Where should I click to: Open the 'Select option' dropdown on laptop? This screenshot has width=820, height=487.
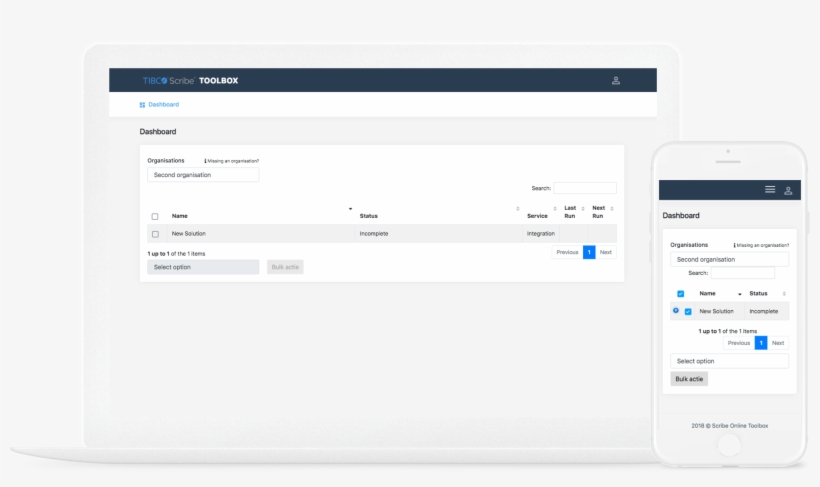pos(203,267)
